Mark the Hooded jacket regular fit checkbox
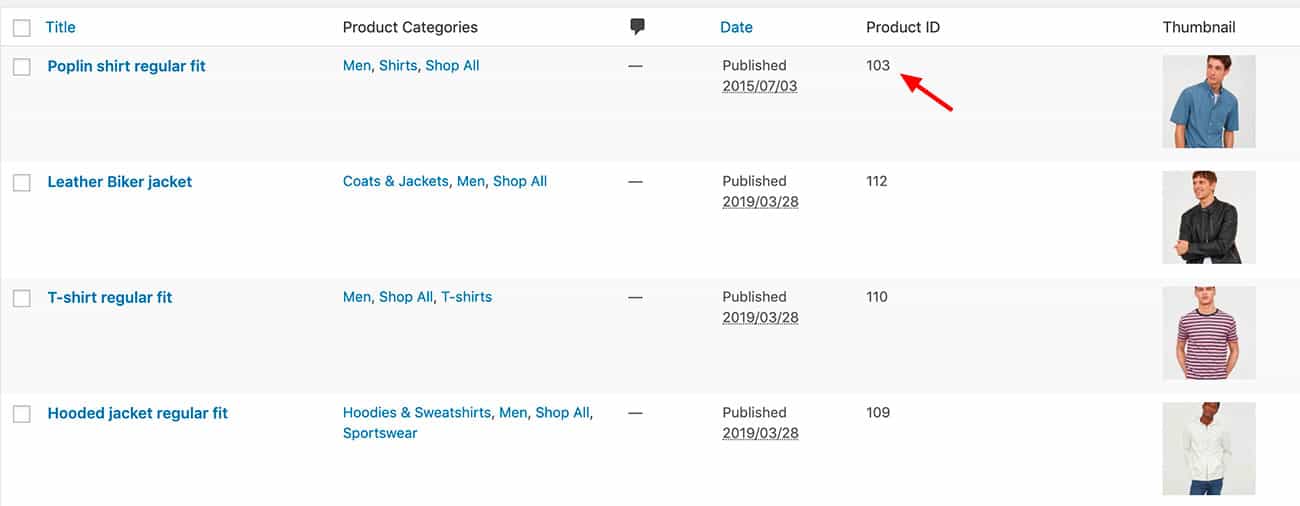Screen dimensions: 1300x506 (x=22, y=414)
